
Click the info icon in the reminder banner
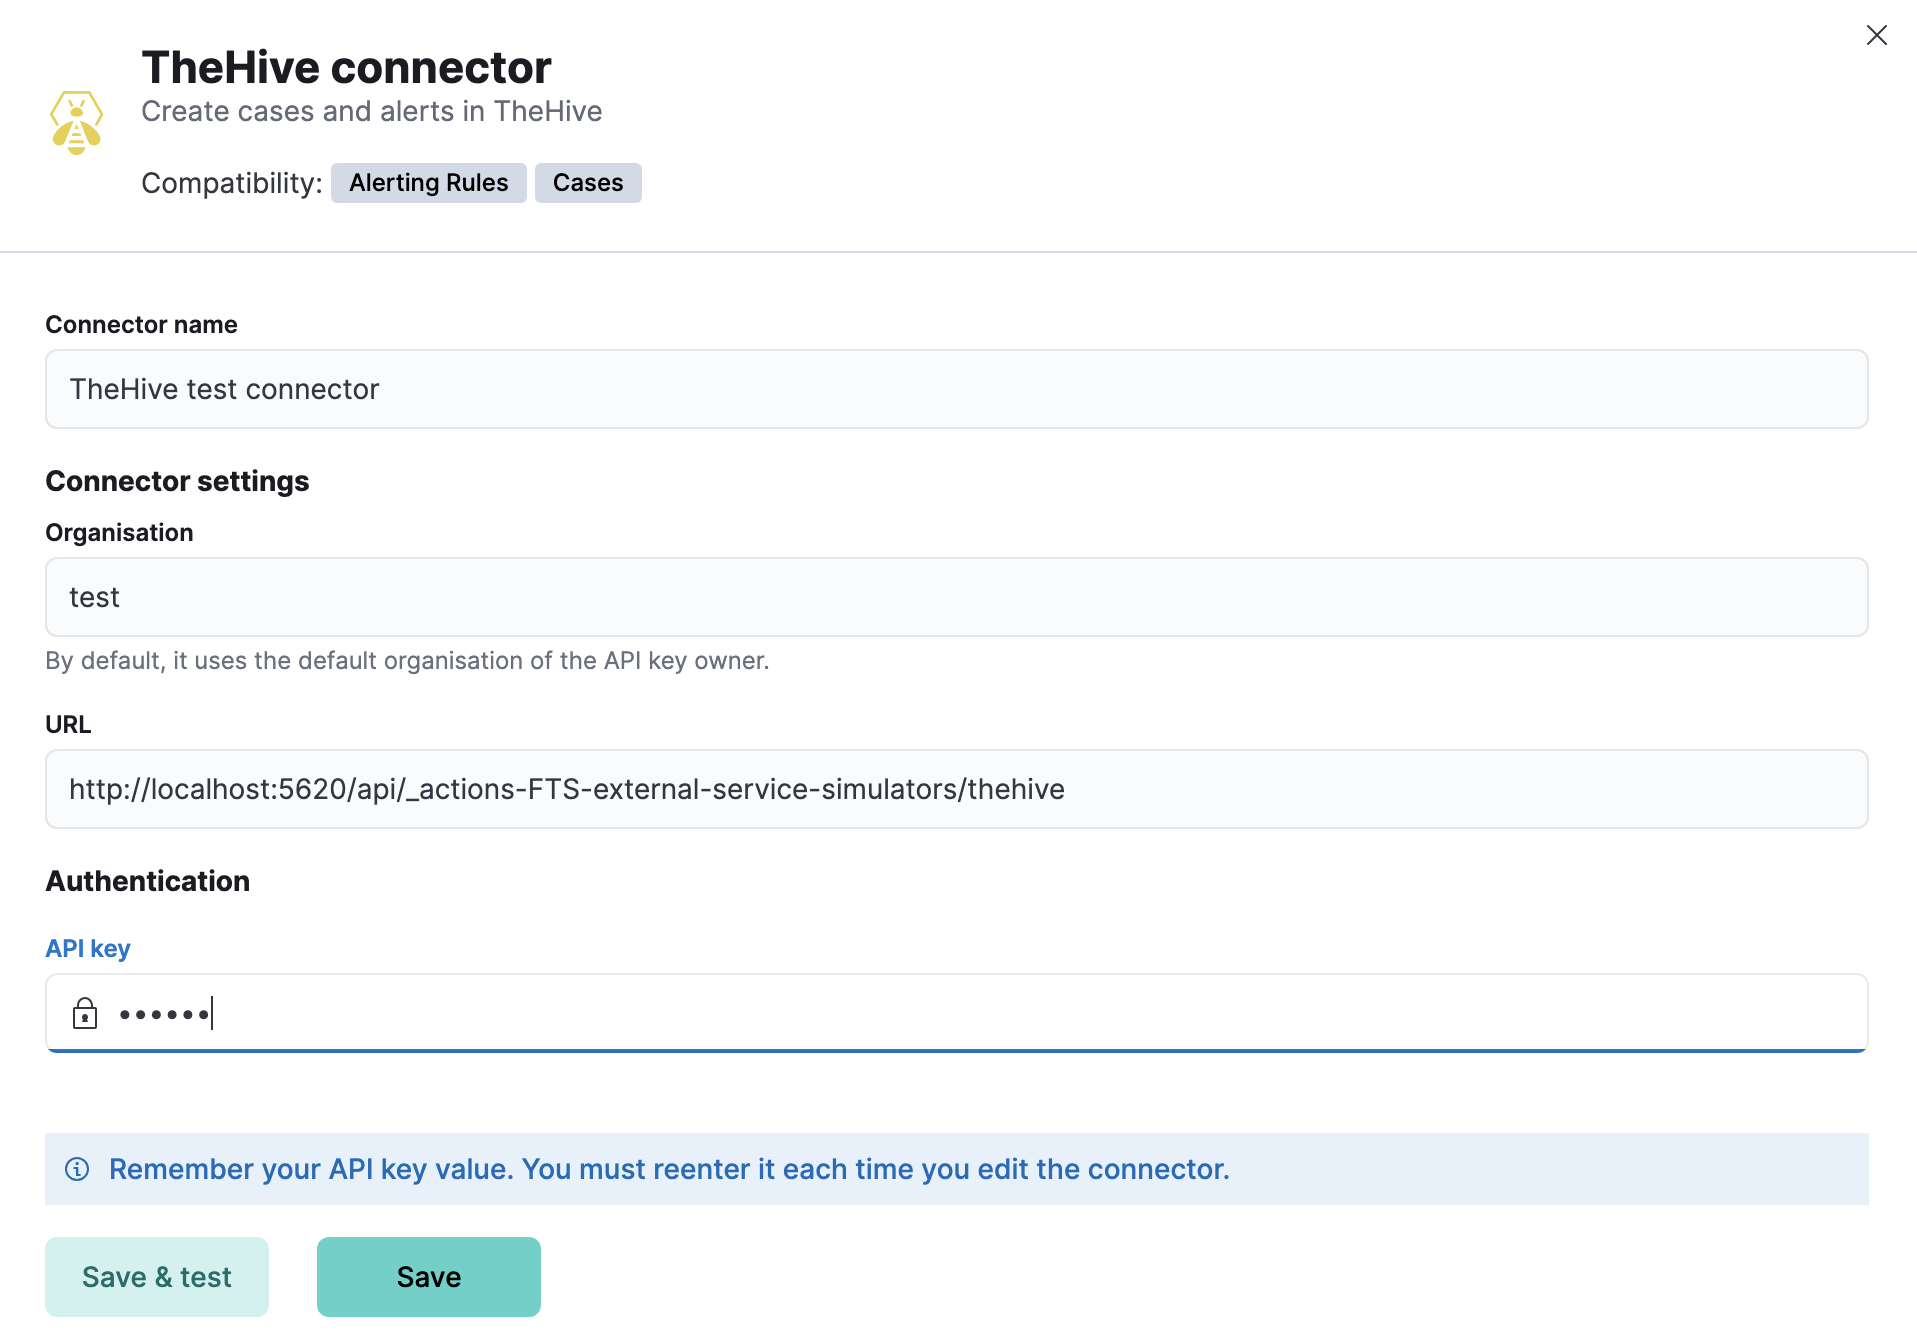click(x=77, y=1168)
